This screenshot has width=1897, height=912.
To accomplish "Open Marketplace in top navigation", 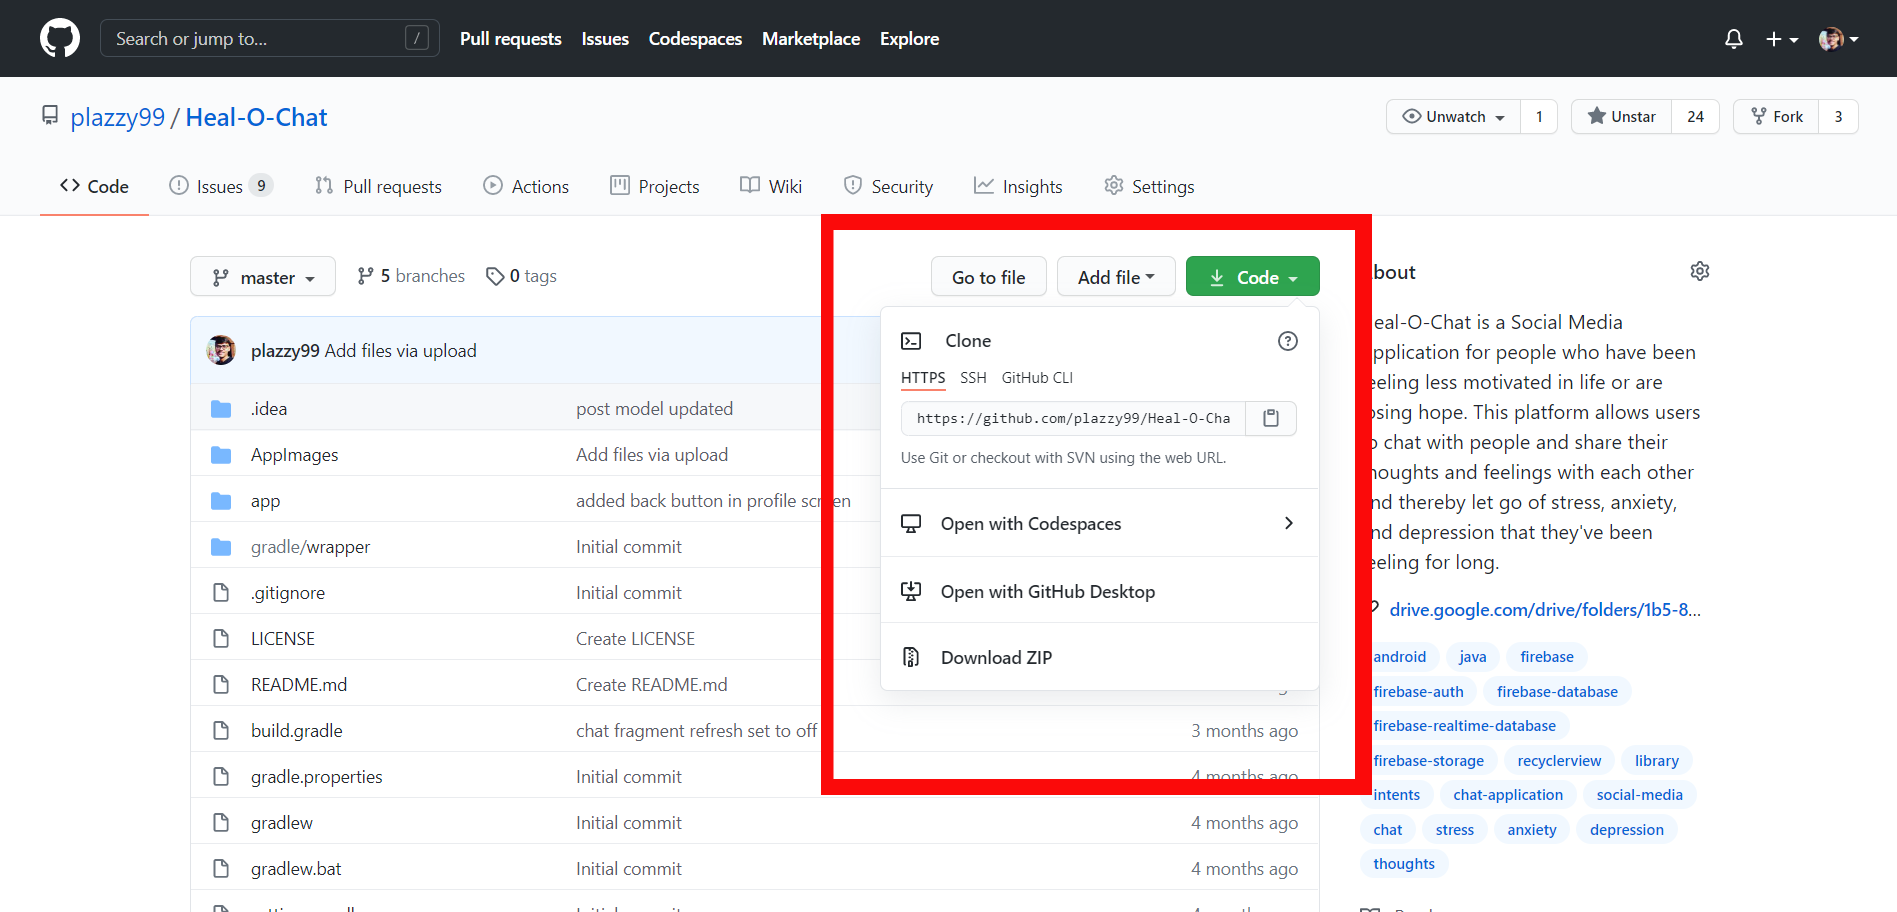I will pos(811,39).
